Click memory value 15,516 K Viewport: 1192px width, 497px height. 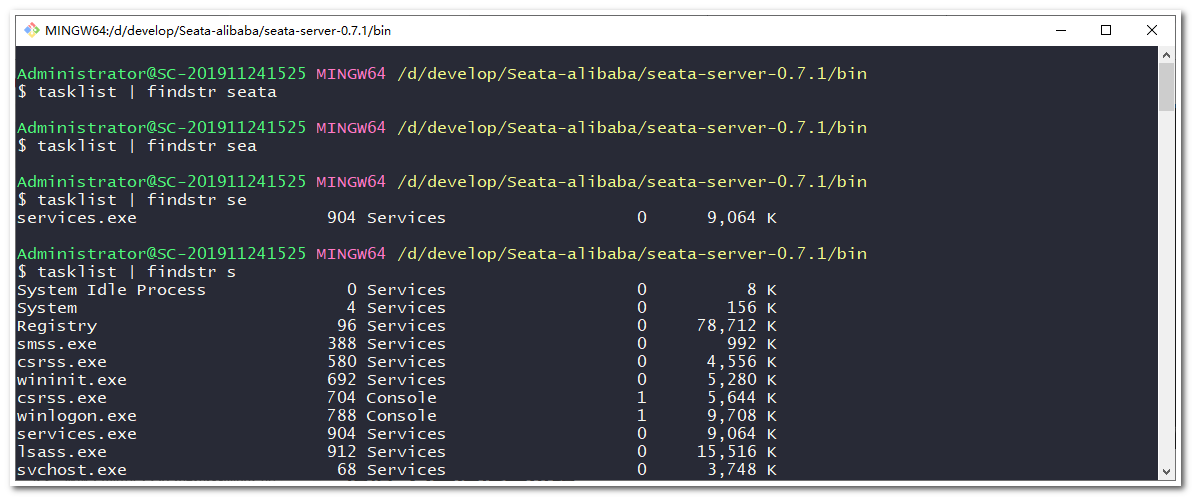click(737, 451)
